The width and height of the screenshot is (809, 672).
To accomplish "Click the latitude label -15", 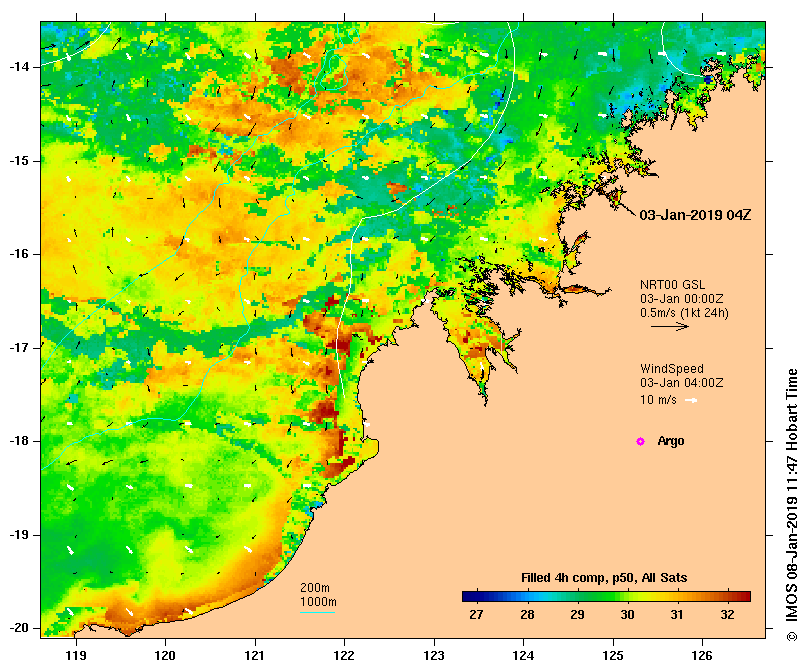I will [x=18, y=161].
